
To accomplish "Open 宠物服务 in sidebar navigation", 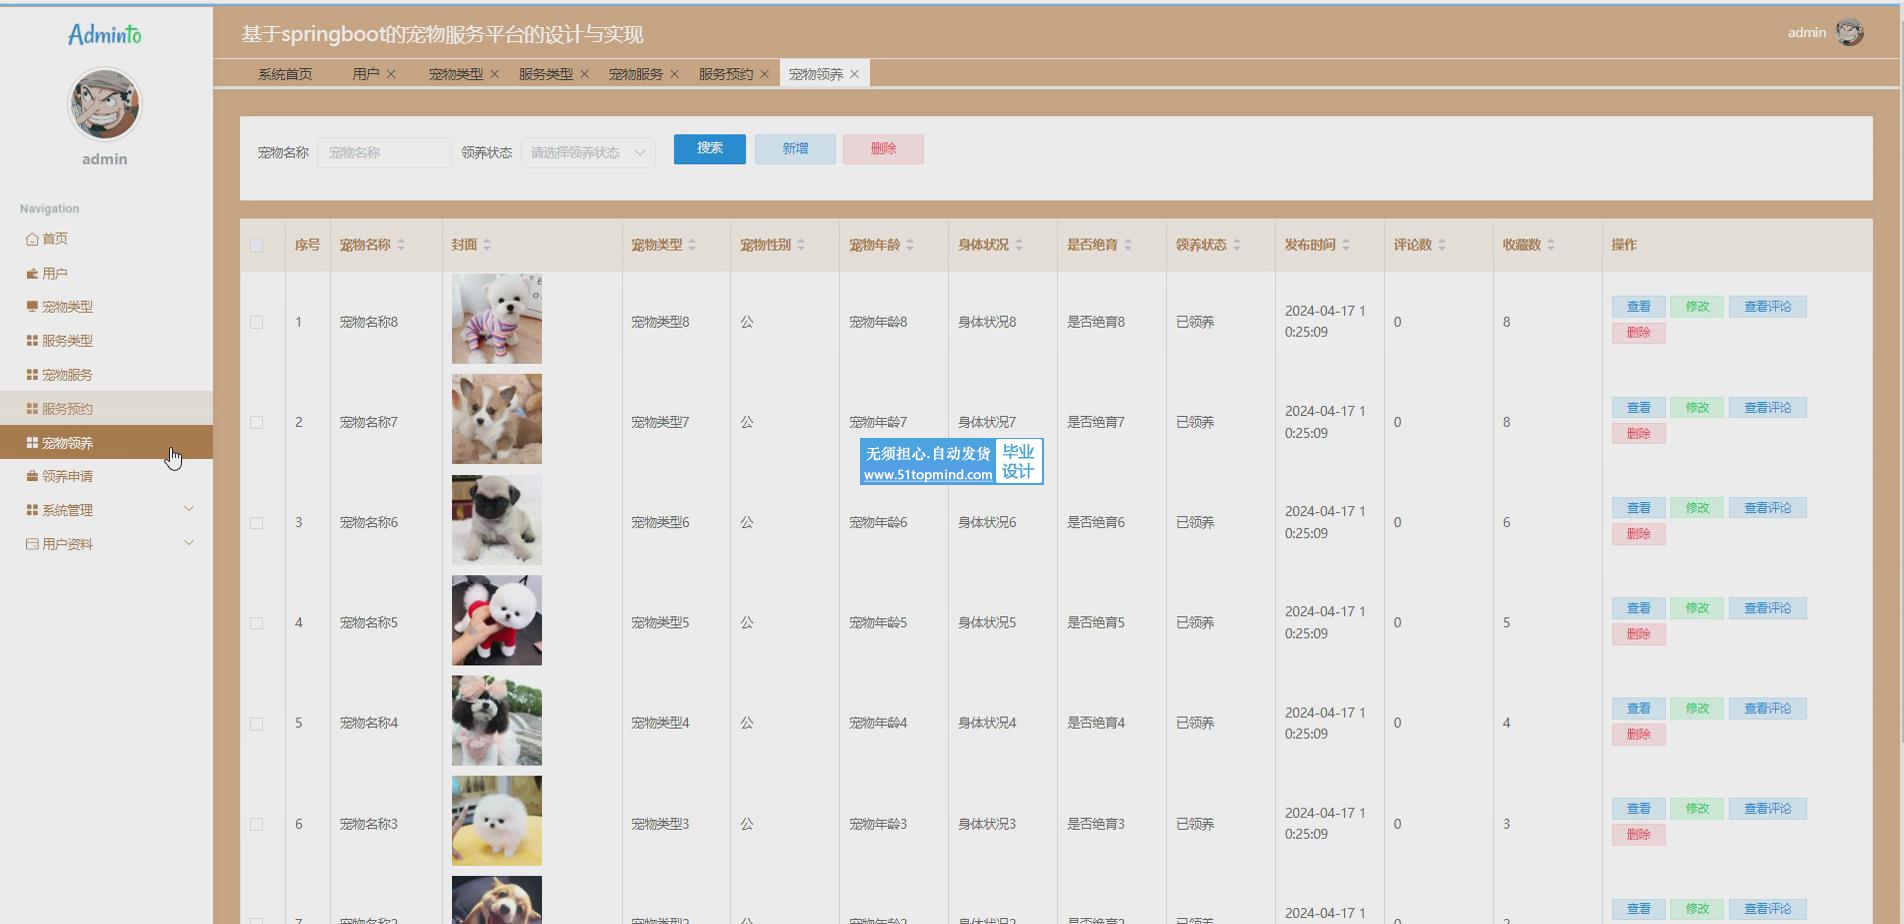I will [106, 375].
